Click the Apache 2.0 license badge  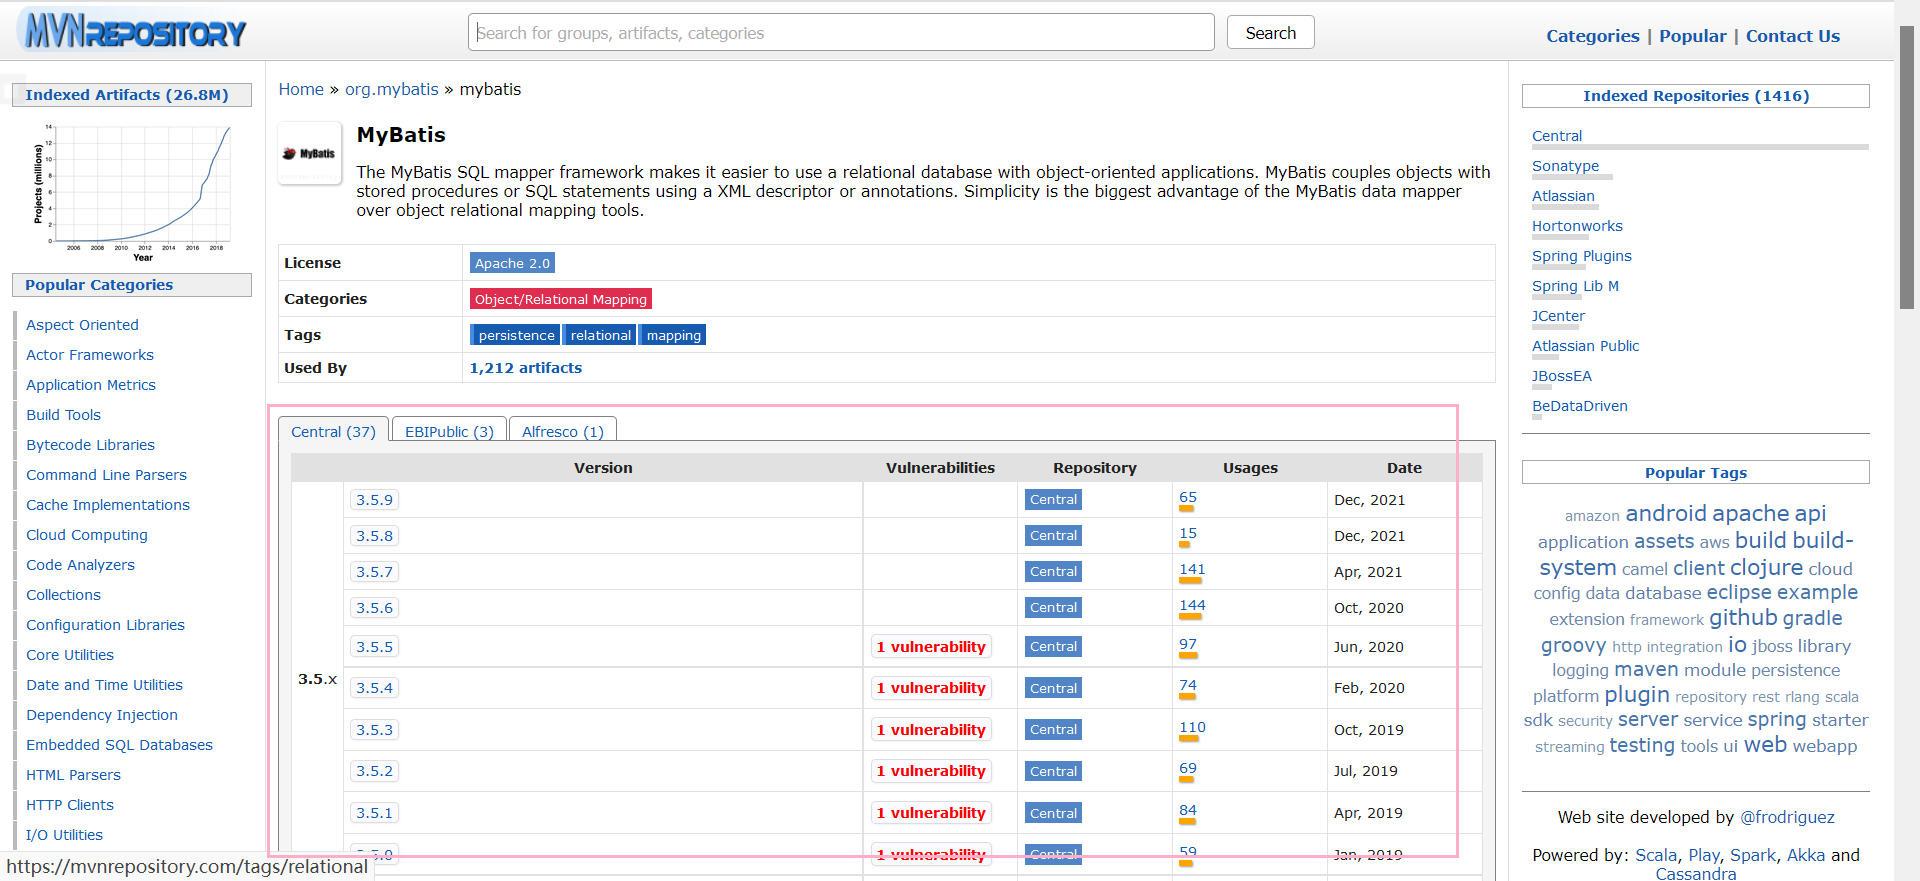(512, 263)
